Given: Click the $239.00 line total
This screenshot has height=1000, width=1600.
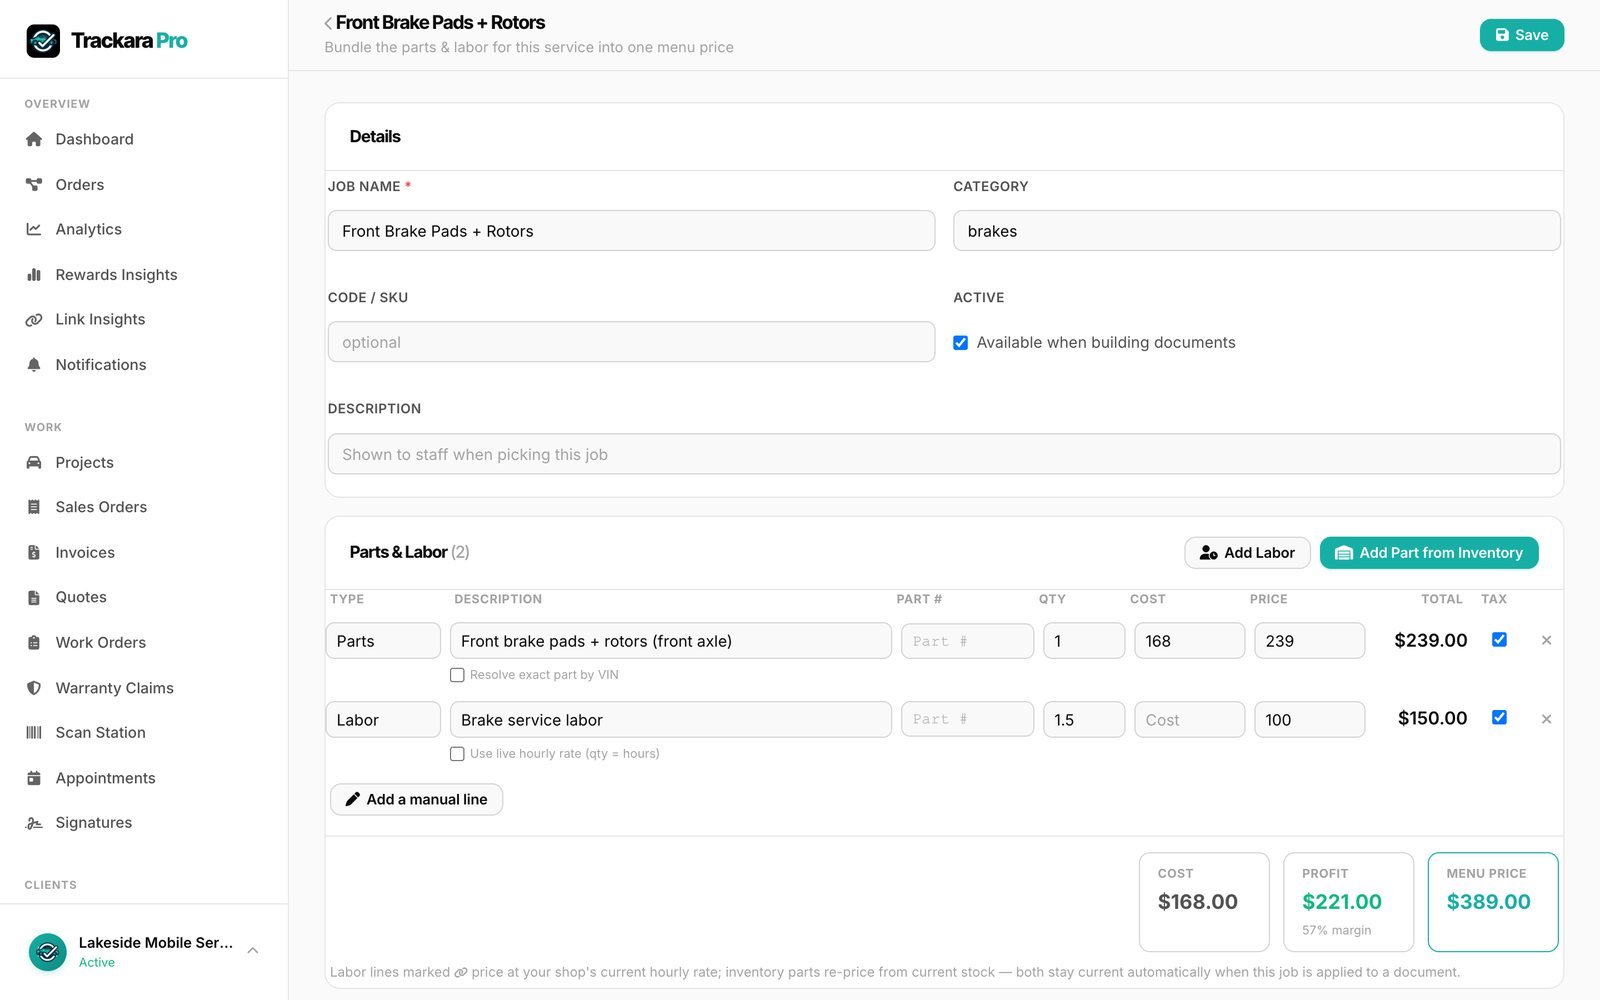Looking at the screenshot, I should [1431, 640].
